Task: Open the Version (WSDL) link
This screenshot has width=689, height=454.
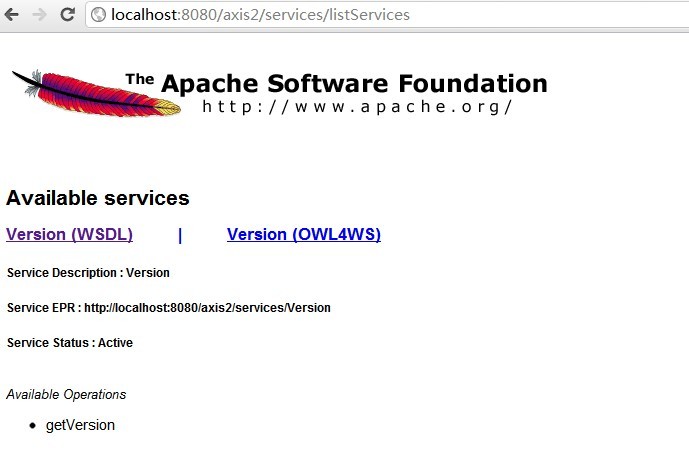Action: pyautogui.click(x=69, y=234)
